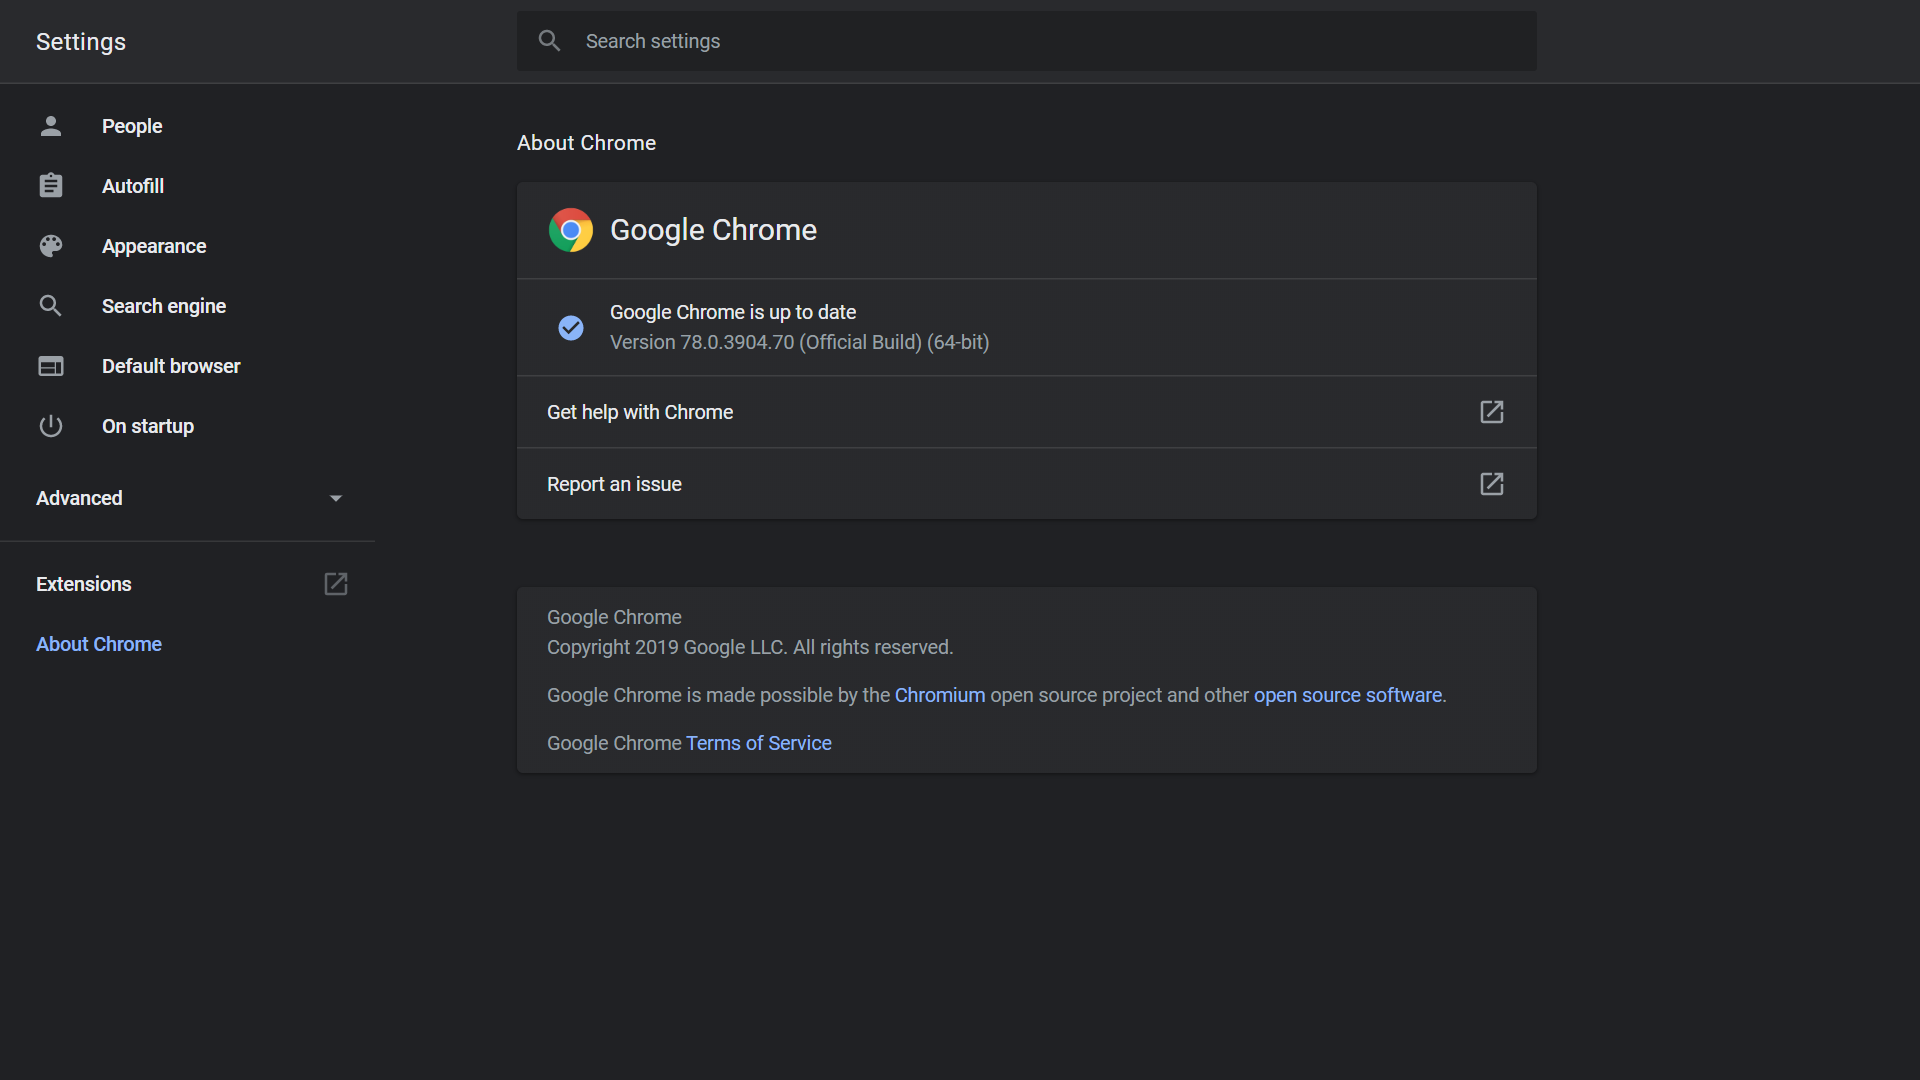Viewport: 1920px width, 1080px height.
Task: Open the Chromium project link
Action: click(940, 695)
